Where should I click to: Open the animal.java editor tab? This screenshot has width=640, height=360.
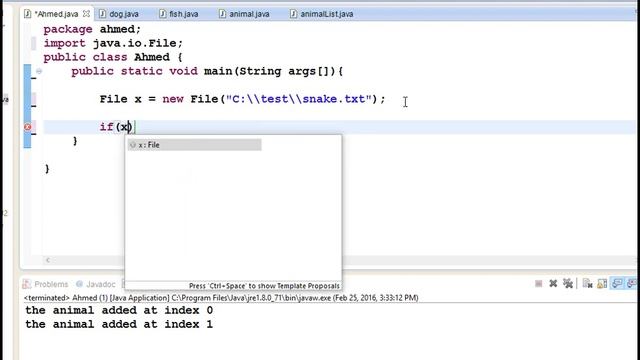[x=244, y=14]
